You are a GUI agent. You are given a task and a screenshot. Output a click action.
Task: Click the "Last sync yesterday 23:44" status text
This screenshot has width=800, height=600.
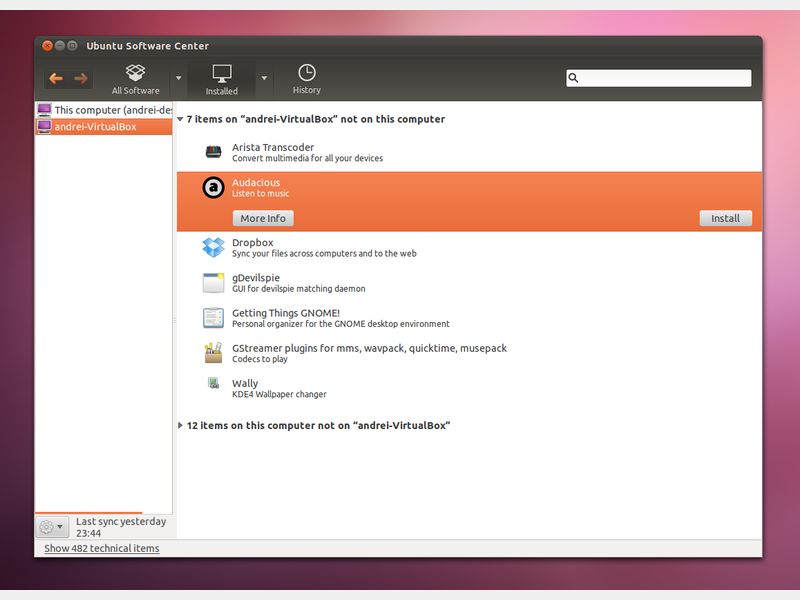pyautogui.click(x=121, y=527)
